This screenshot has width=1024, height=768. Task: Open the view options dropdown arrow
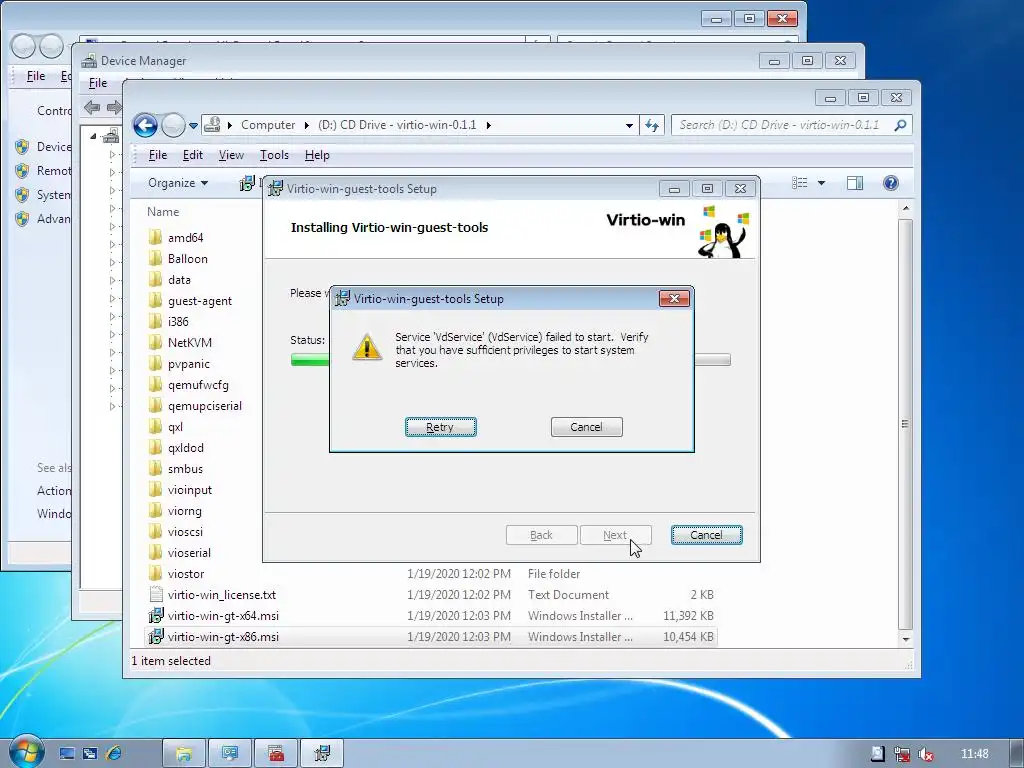pyautogui.click(x=822, y=183)
